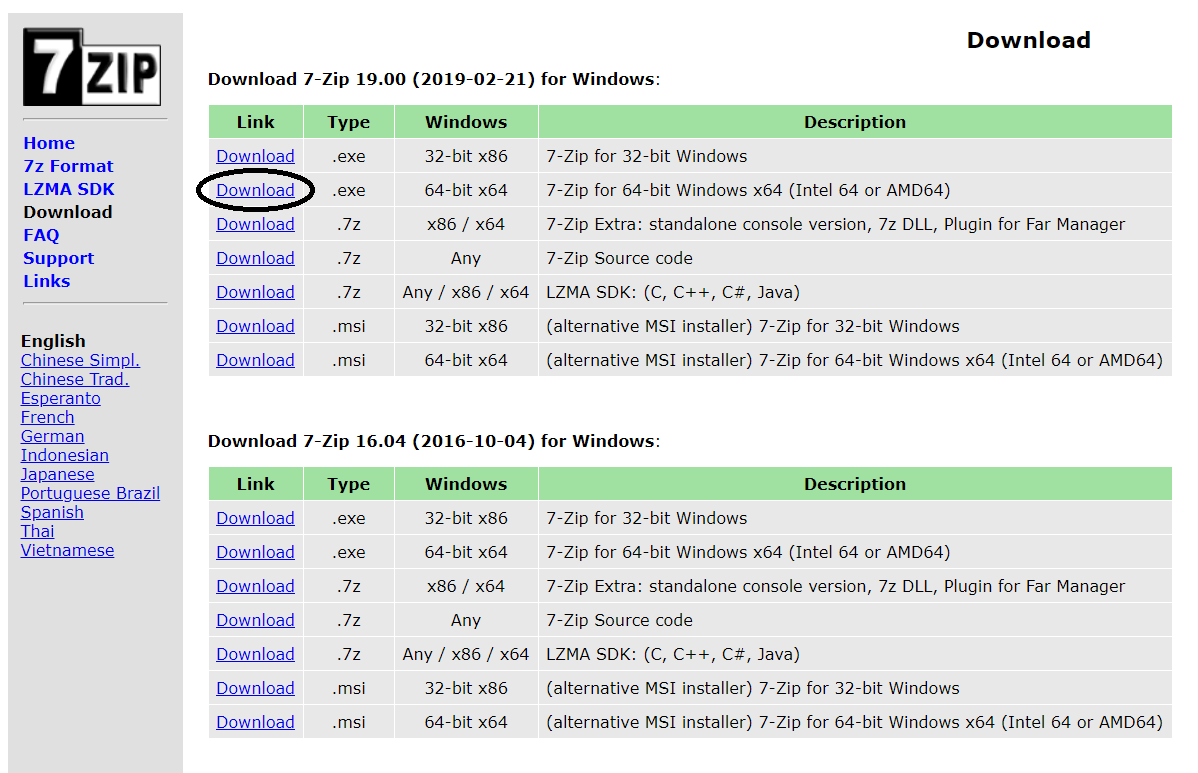Open the Links page in sidebar
This screenshot has height=773, width=1198.
pos(47,281)
